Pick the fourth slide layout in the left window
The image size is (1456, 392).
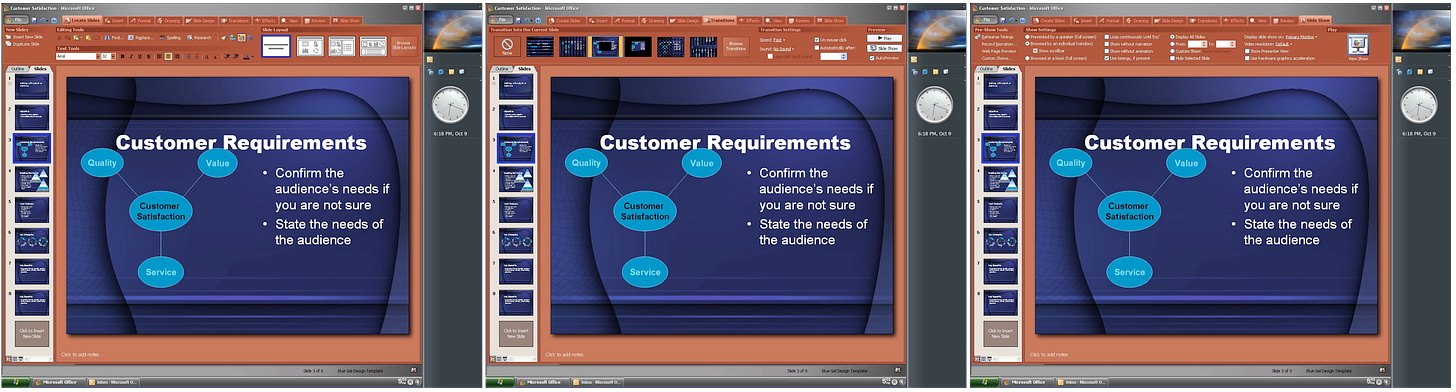pos(373,46)
